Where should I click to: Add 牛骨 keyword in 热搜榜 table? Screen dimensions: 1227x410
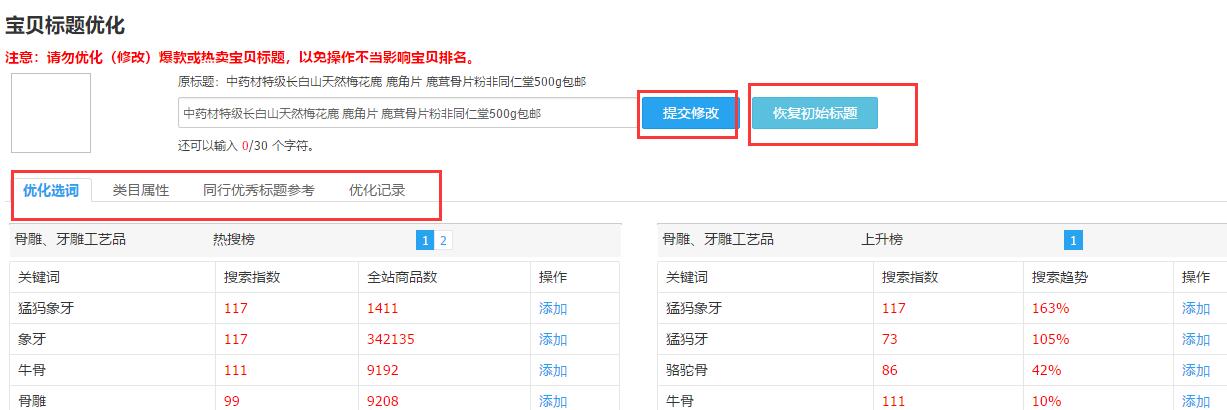[553, 371]
